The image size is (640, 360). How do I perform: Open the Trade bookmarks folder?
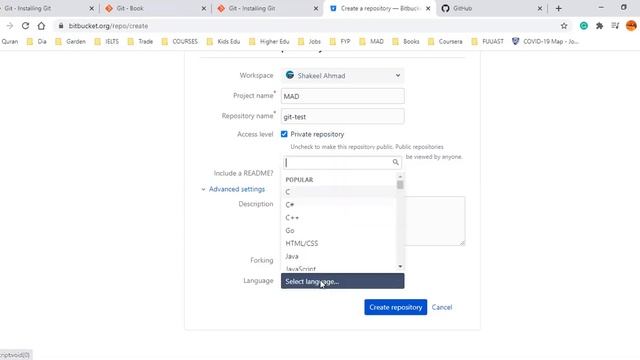(140, 41)
